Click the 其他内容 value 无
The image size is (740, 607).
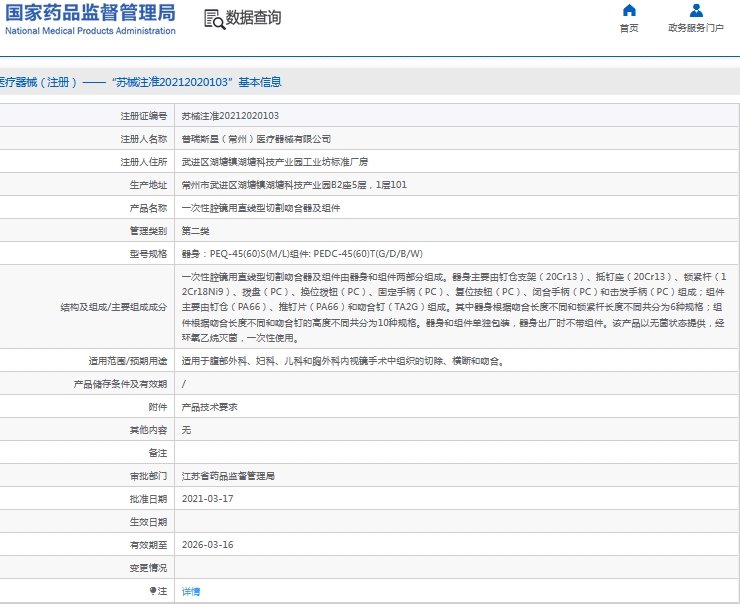[x=186, y=430]
